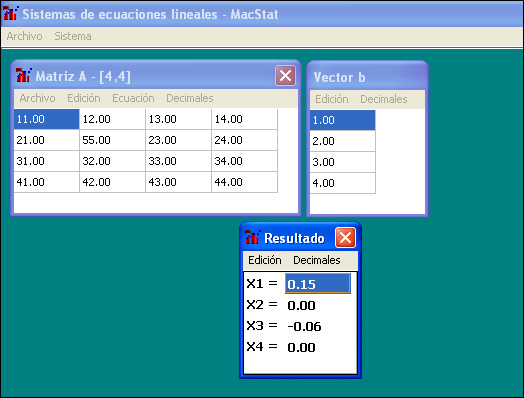Open Decimales menu in Matriz A window

(190, 98)
